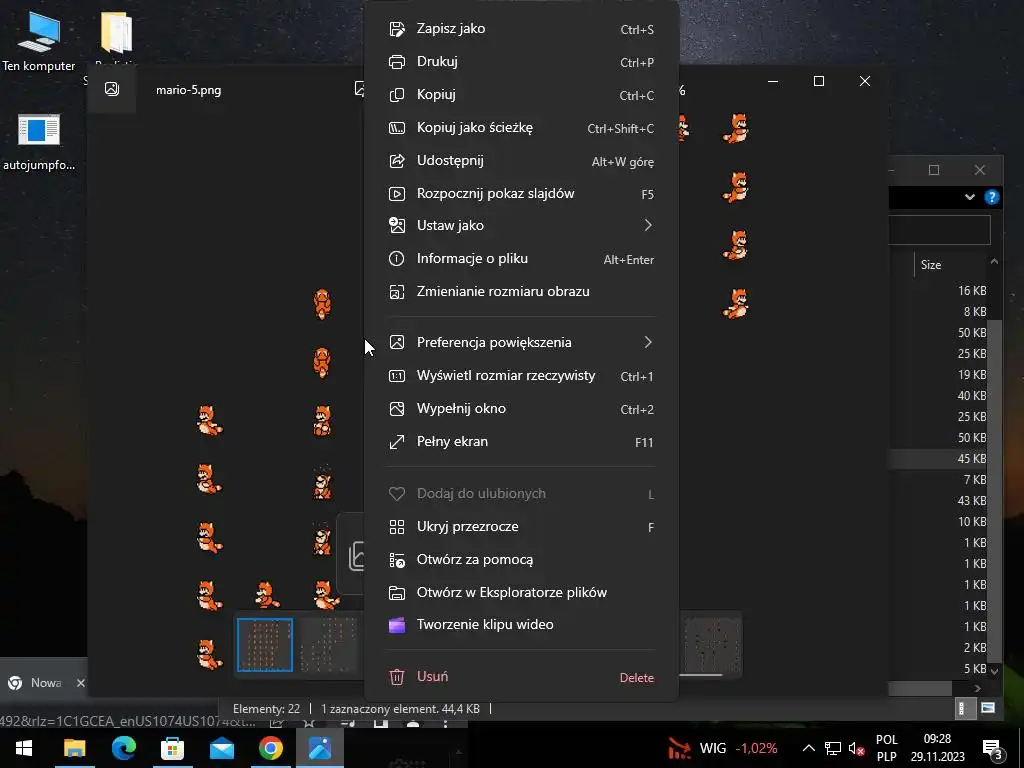Click the Explorer search field

(939, 230)
